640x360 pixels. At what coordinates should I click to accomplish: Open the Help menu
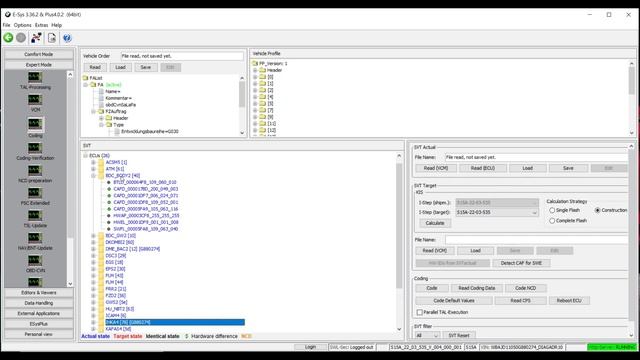(57, 25)
